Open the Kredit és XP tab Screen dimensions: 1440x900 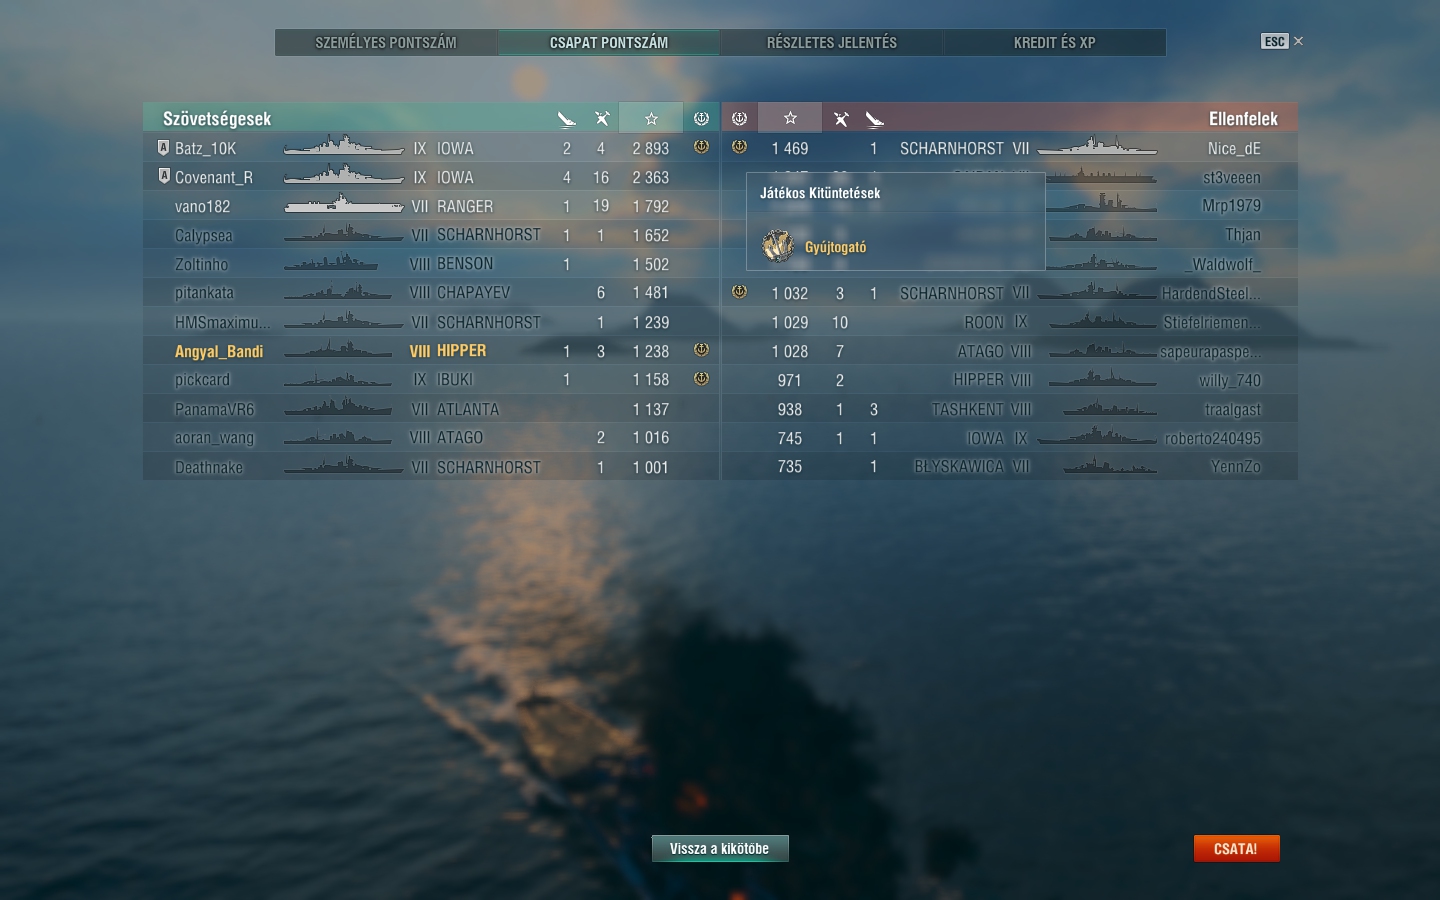pos(1055,42)
